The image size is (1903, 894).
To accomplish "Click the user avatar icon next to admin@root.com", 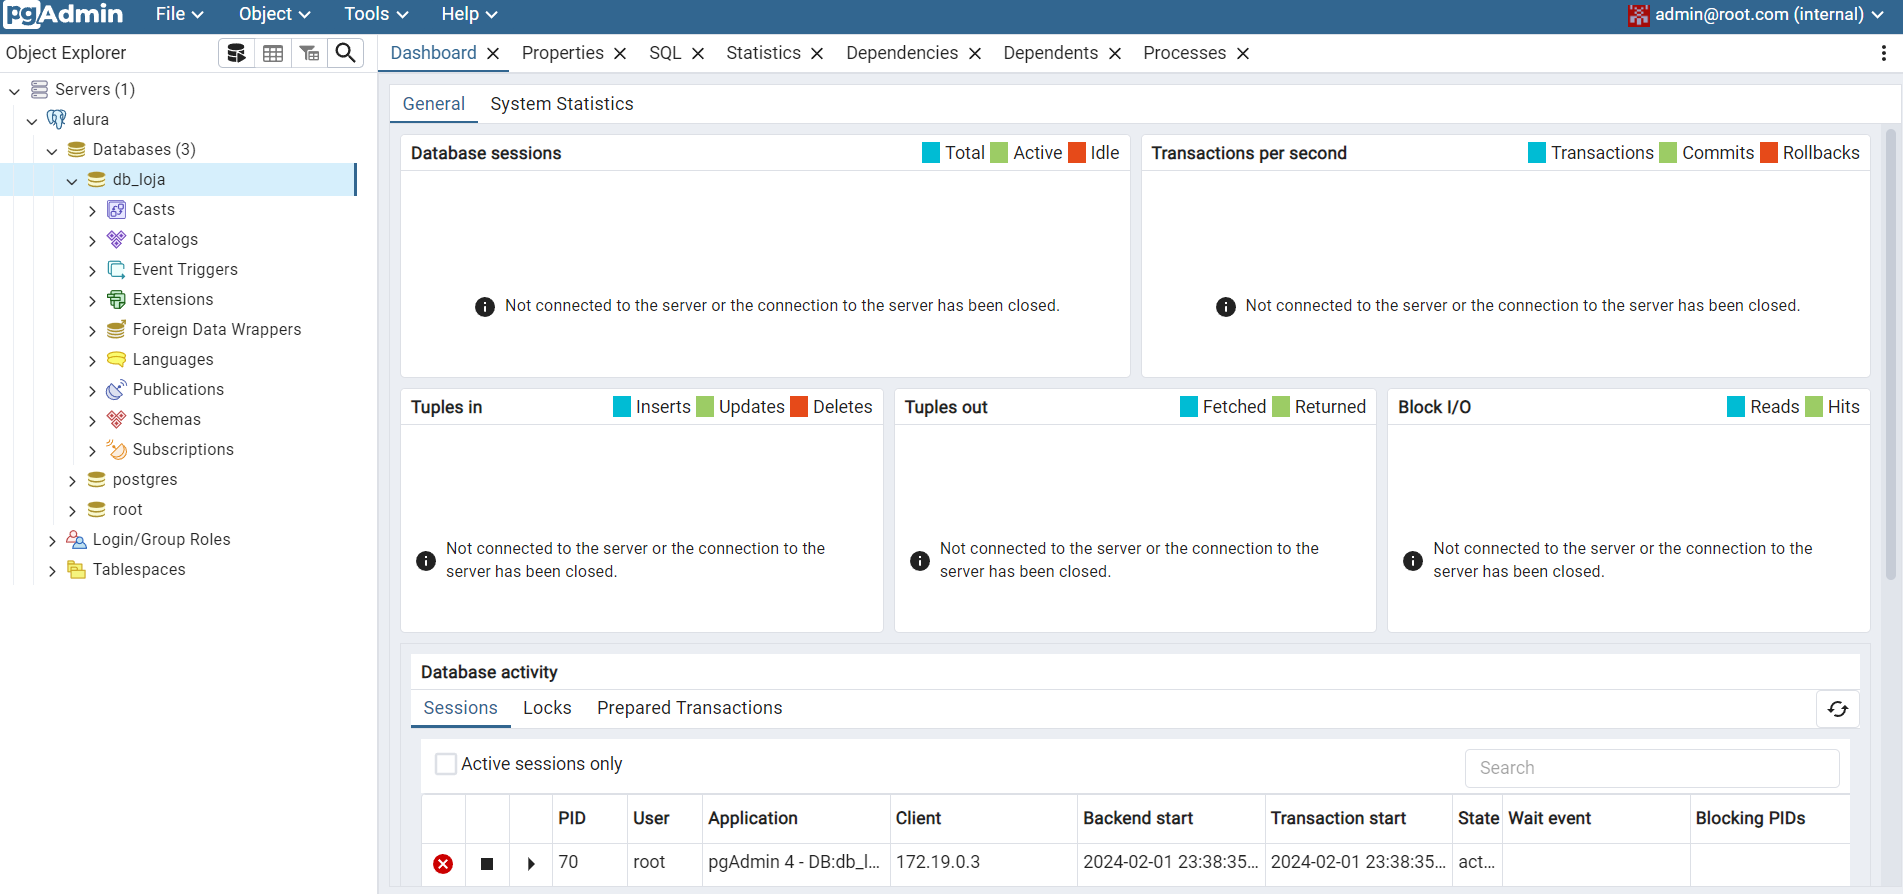I will click(x=1638, y=15).
